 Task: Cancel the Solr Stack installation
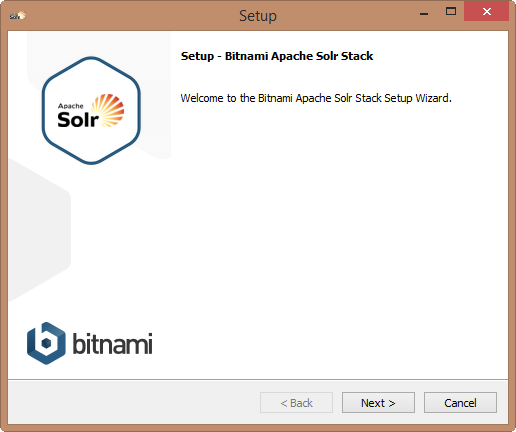click(x=460, y=403)
